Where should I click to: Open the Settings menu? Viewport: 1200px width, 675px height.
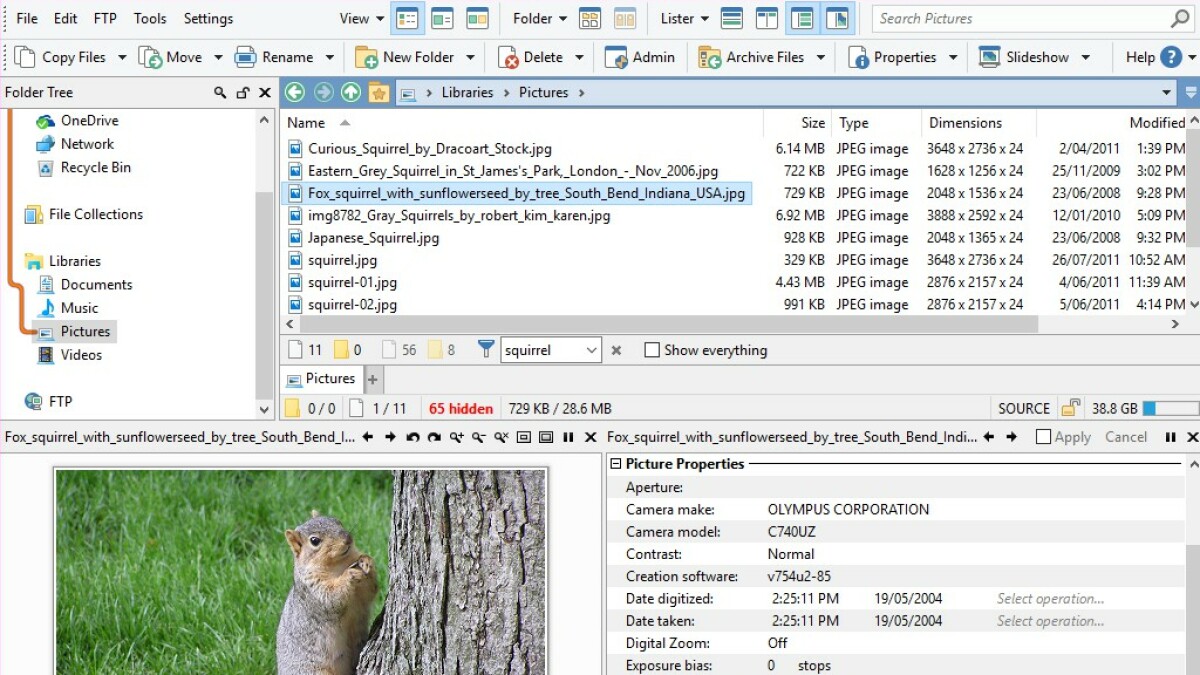pos(208,18)
